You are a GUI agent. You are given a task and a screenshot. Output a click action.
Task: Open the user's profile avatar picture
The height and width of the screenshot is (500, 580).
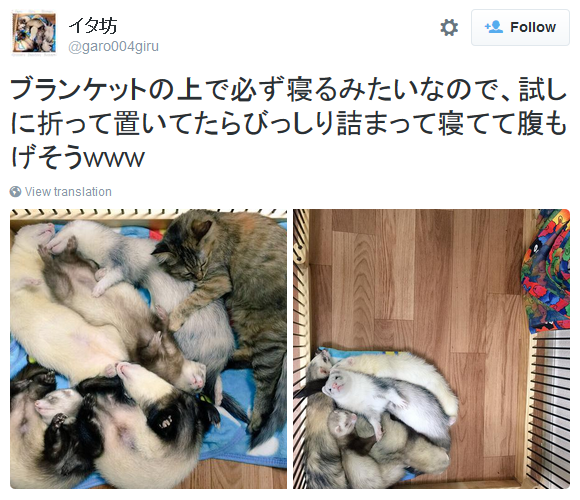[34, 34]
